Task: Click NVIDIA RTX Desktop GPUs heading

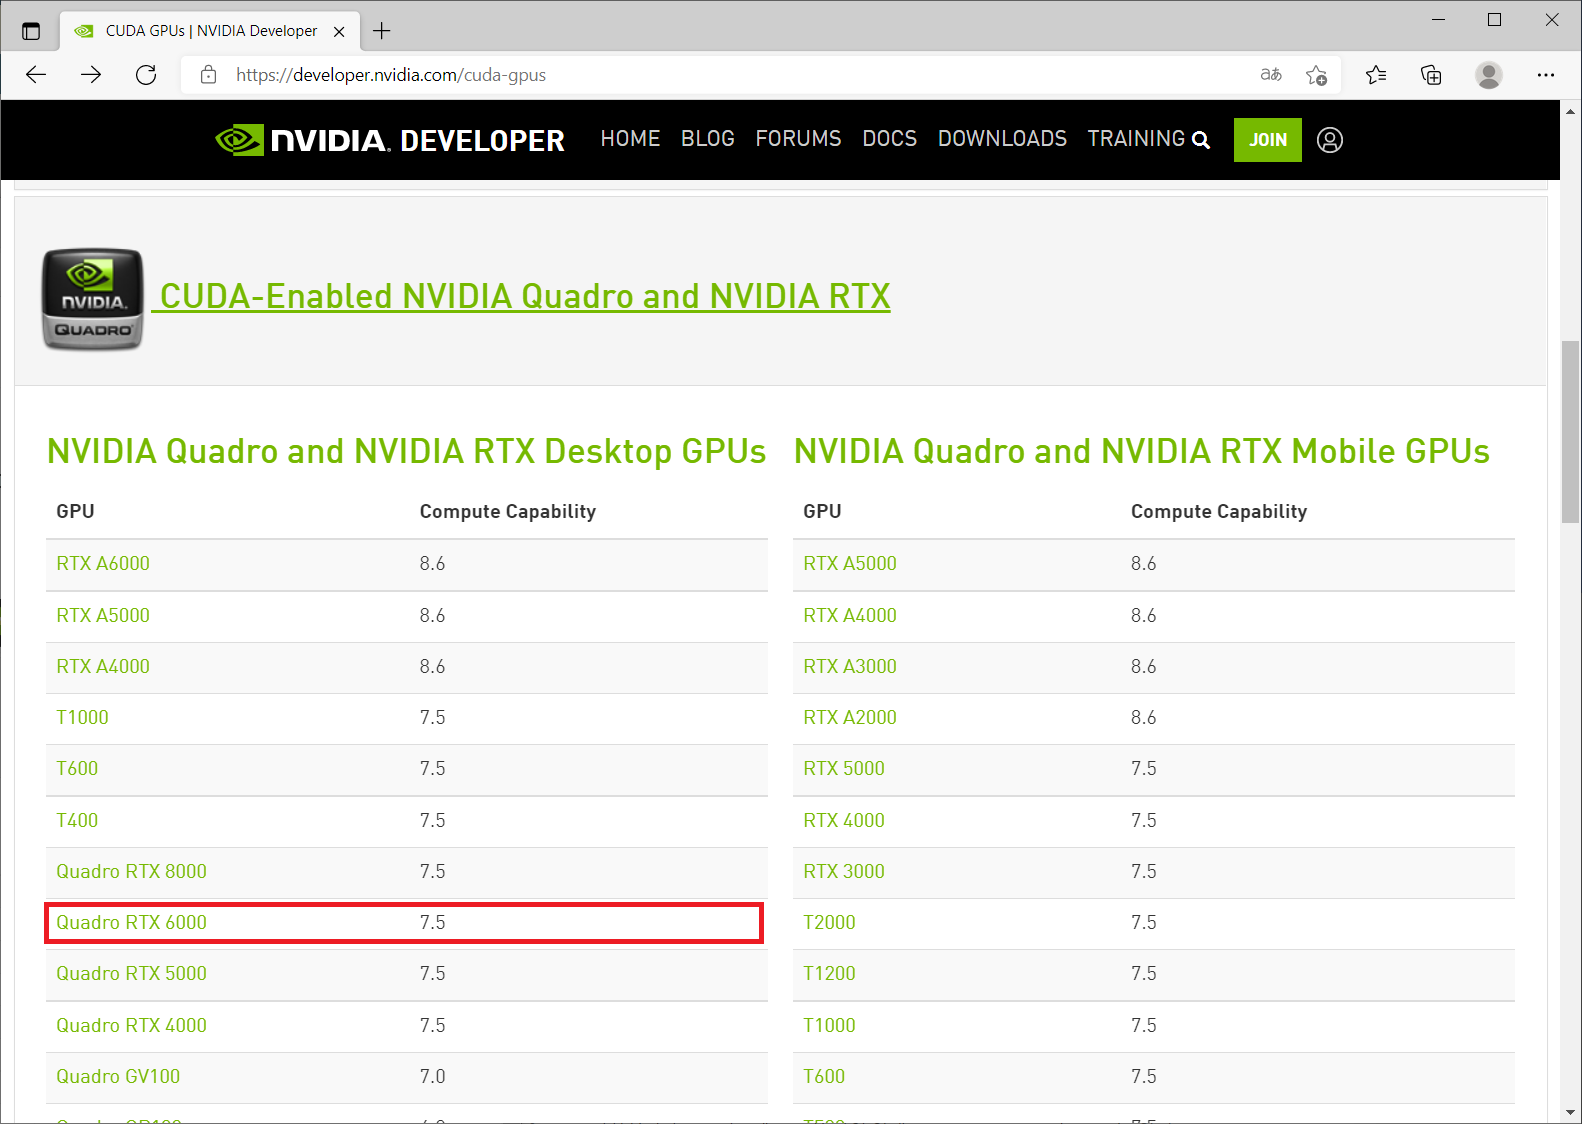Action: click(406, 451)
